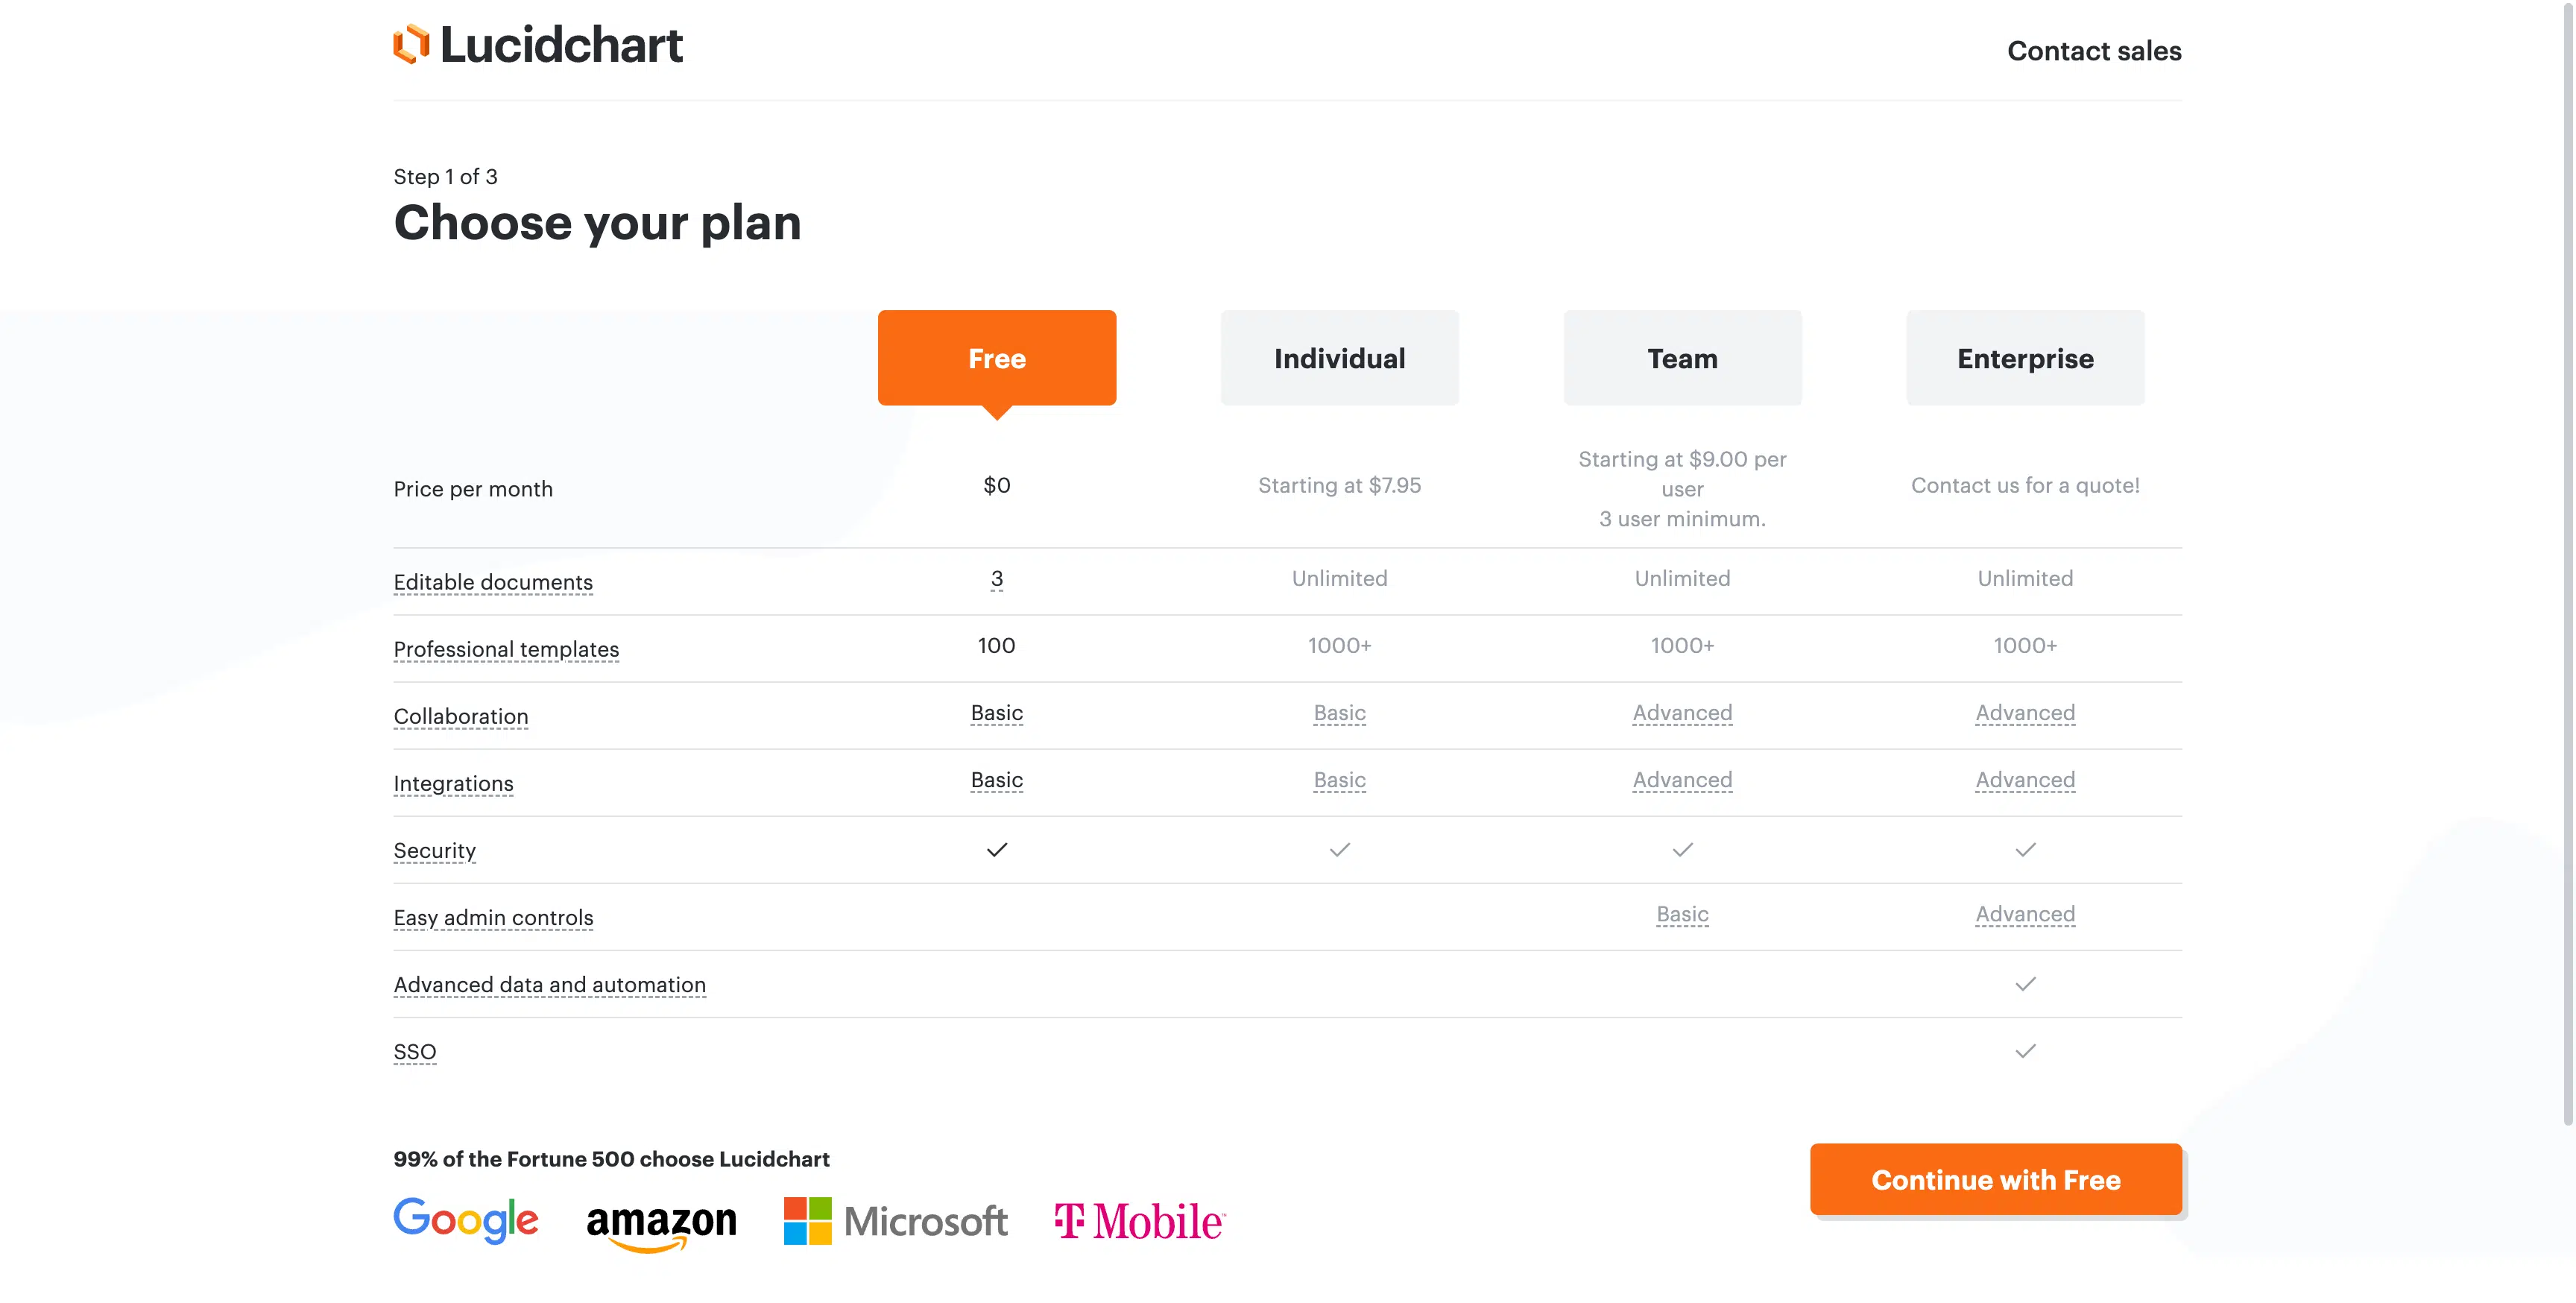Click the Microsoft logo
The height and width of the screenshot is (1303, 2576).
pos(896,1221)
